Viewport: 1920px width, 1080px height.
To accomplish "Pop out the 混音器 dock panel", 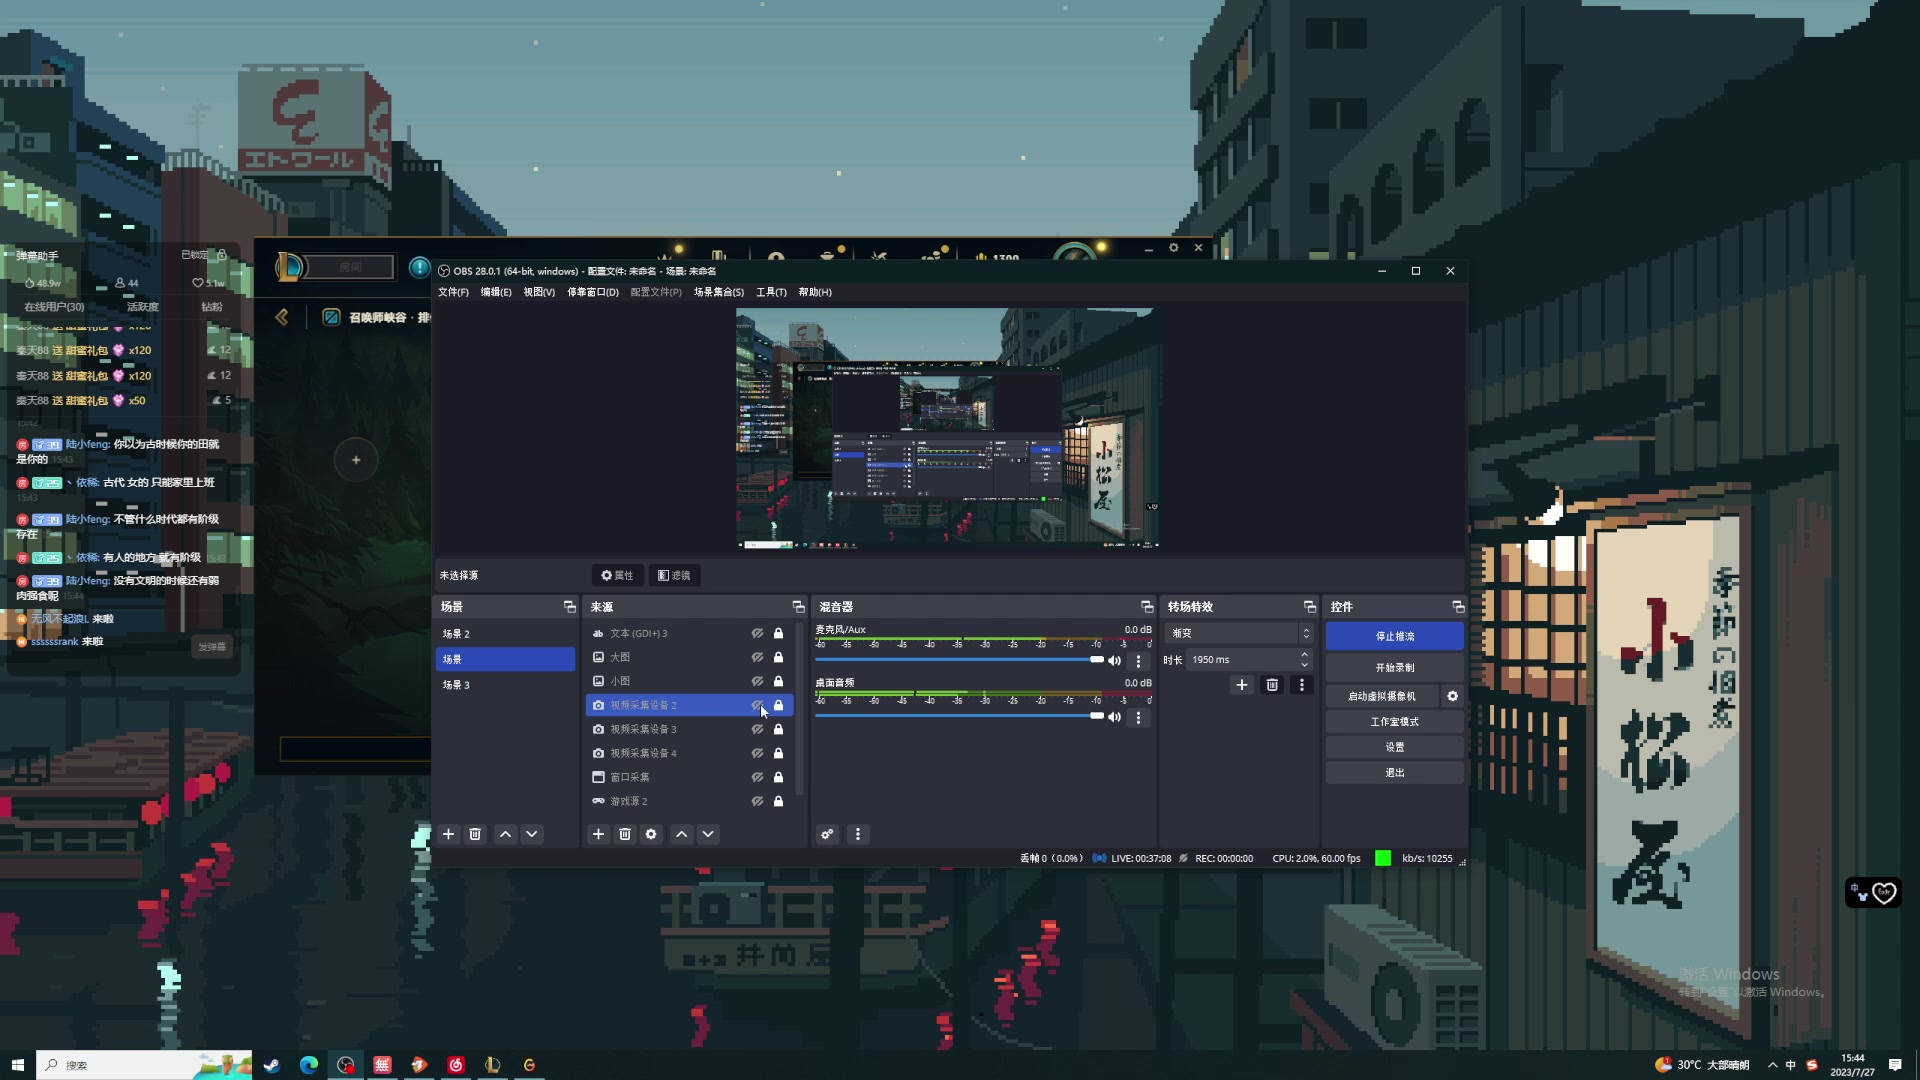I will pos(1147,607).
